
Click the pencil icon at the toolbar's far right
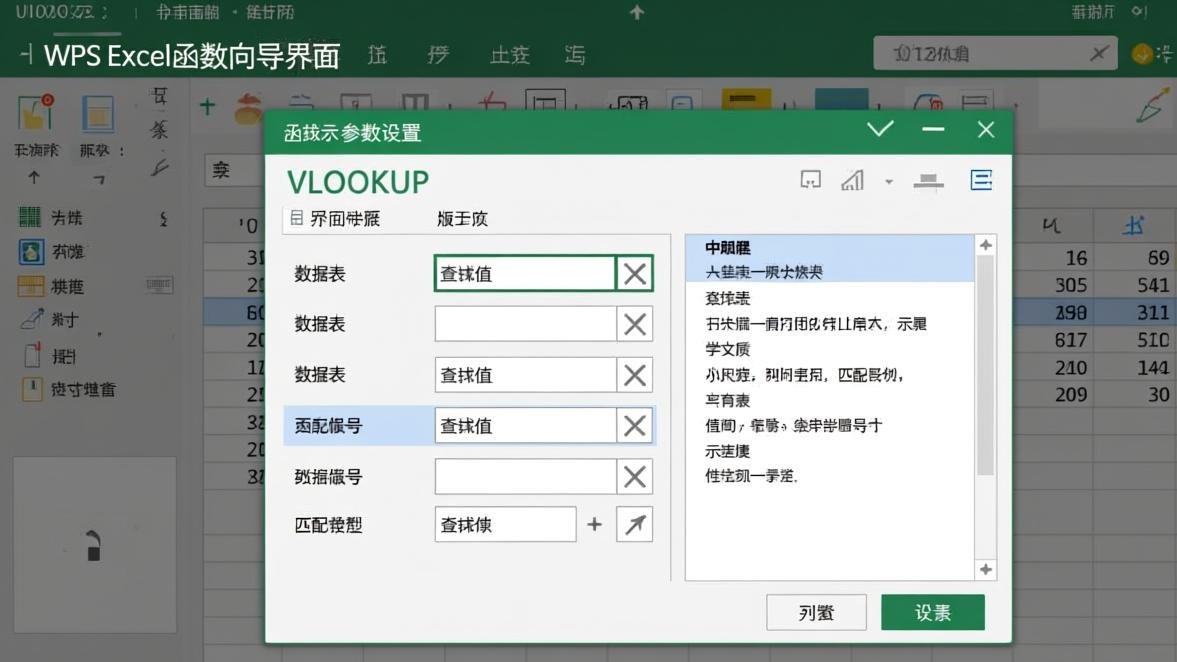coord(1151,107)
